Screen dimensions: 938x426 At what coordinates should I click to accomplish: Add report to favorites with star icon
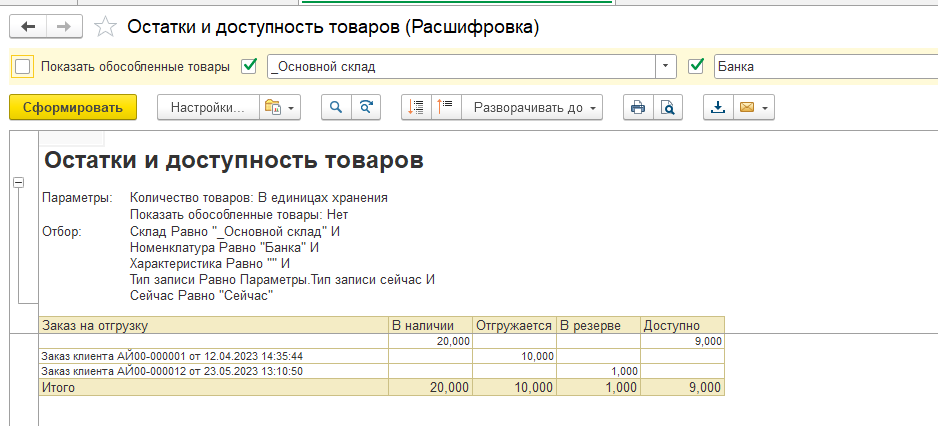pyautogui.click(x=106, y=27)
